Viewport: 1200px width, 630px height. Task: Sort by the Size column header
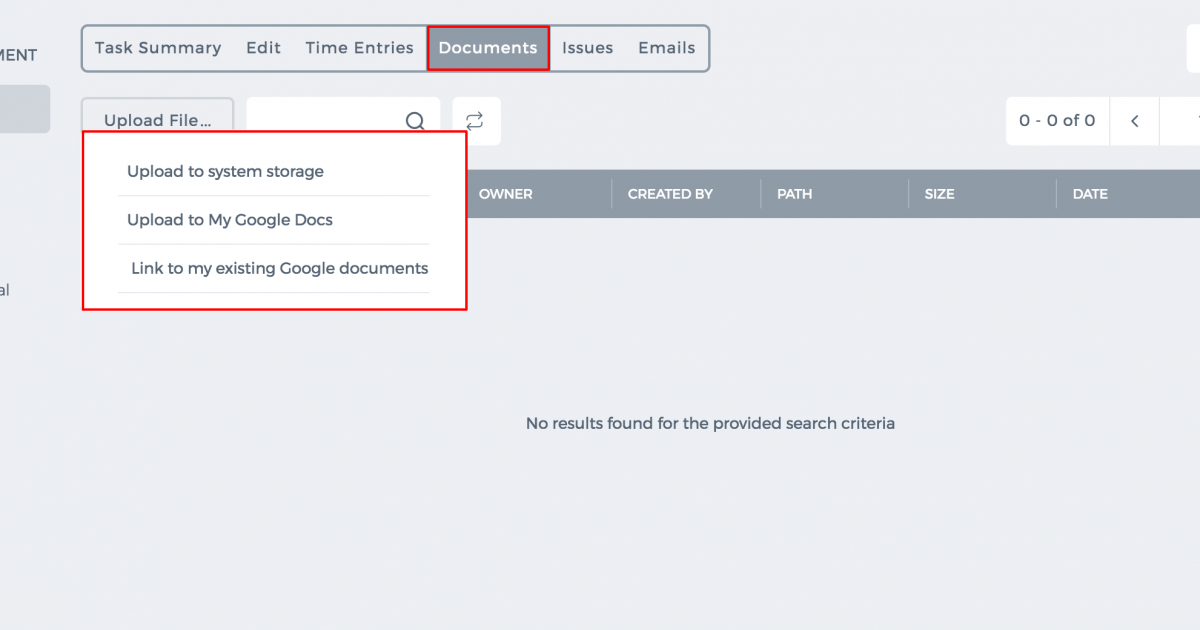click(x=940, y=194)
